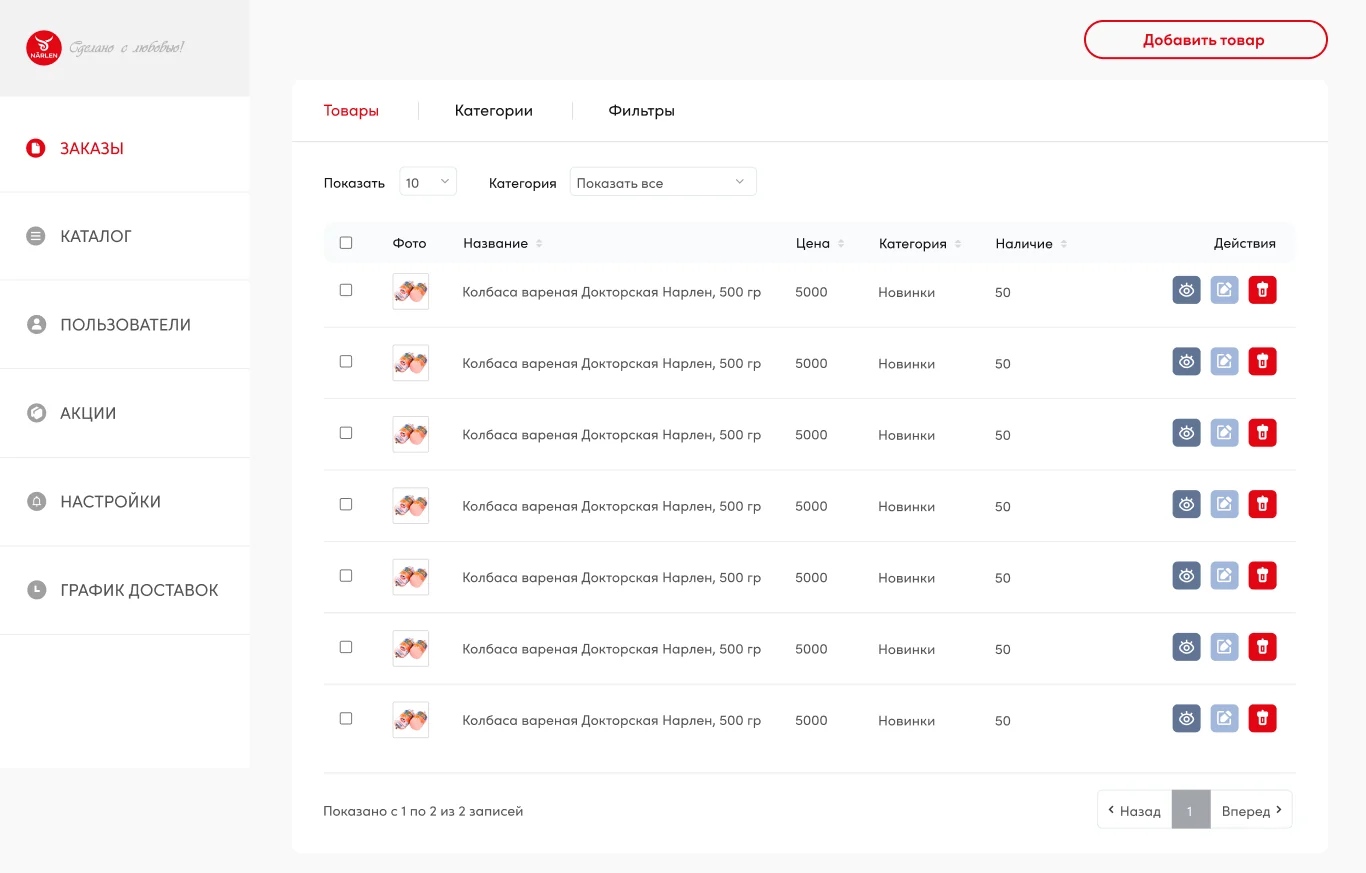Viewport: 1366px width, 873px height.
Task: Click the Действия column header
Action: (1244, 243)
